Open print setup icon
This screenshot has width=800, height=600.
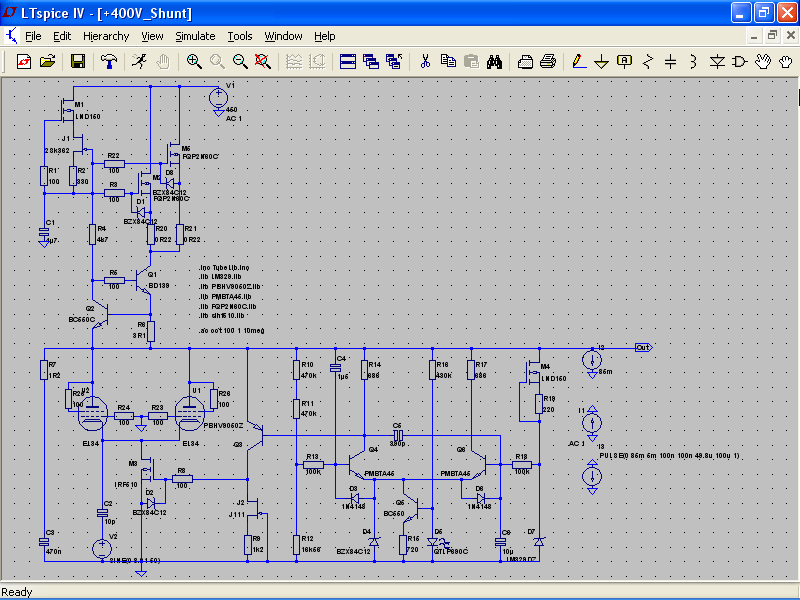pos(525,62)
